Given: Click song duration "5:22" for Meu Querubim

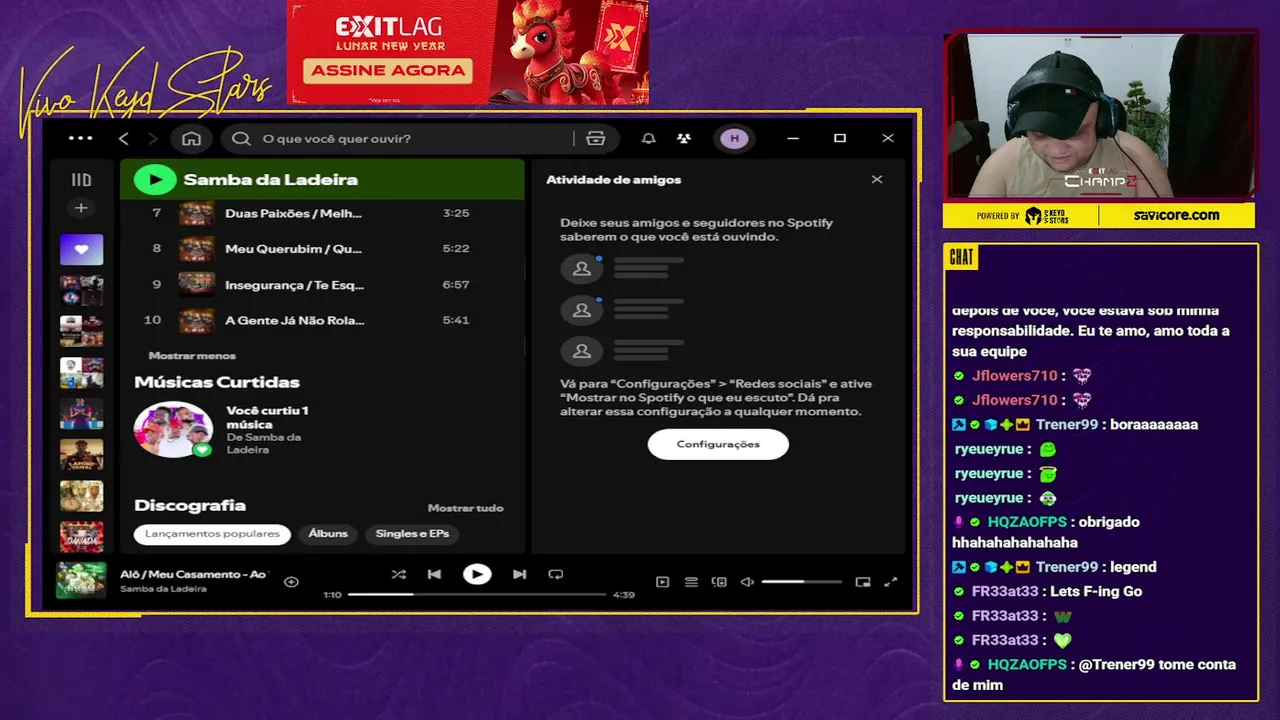Looking at the screenshot, I should pyautogui.click(x=456, y=249).
